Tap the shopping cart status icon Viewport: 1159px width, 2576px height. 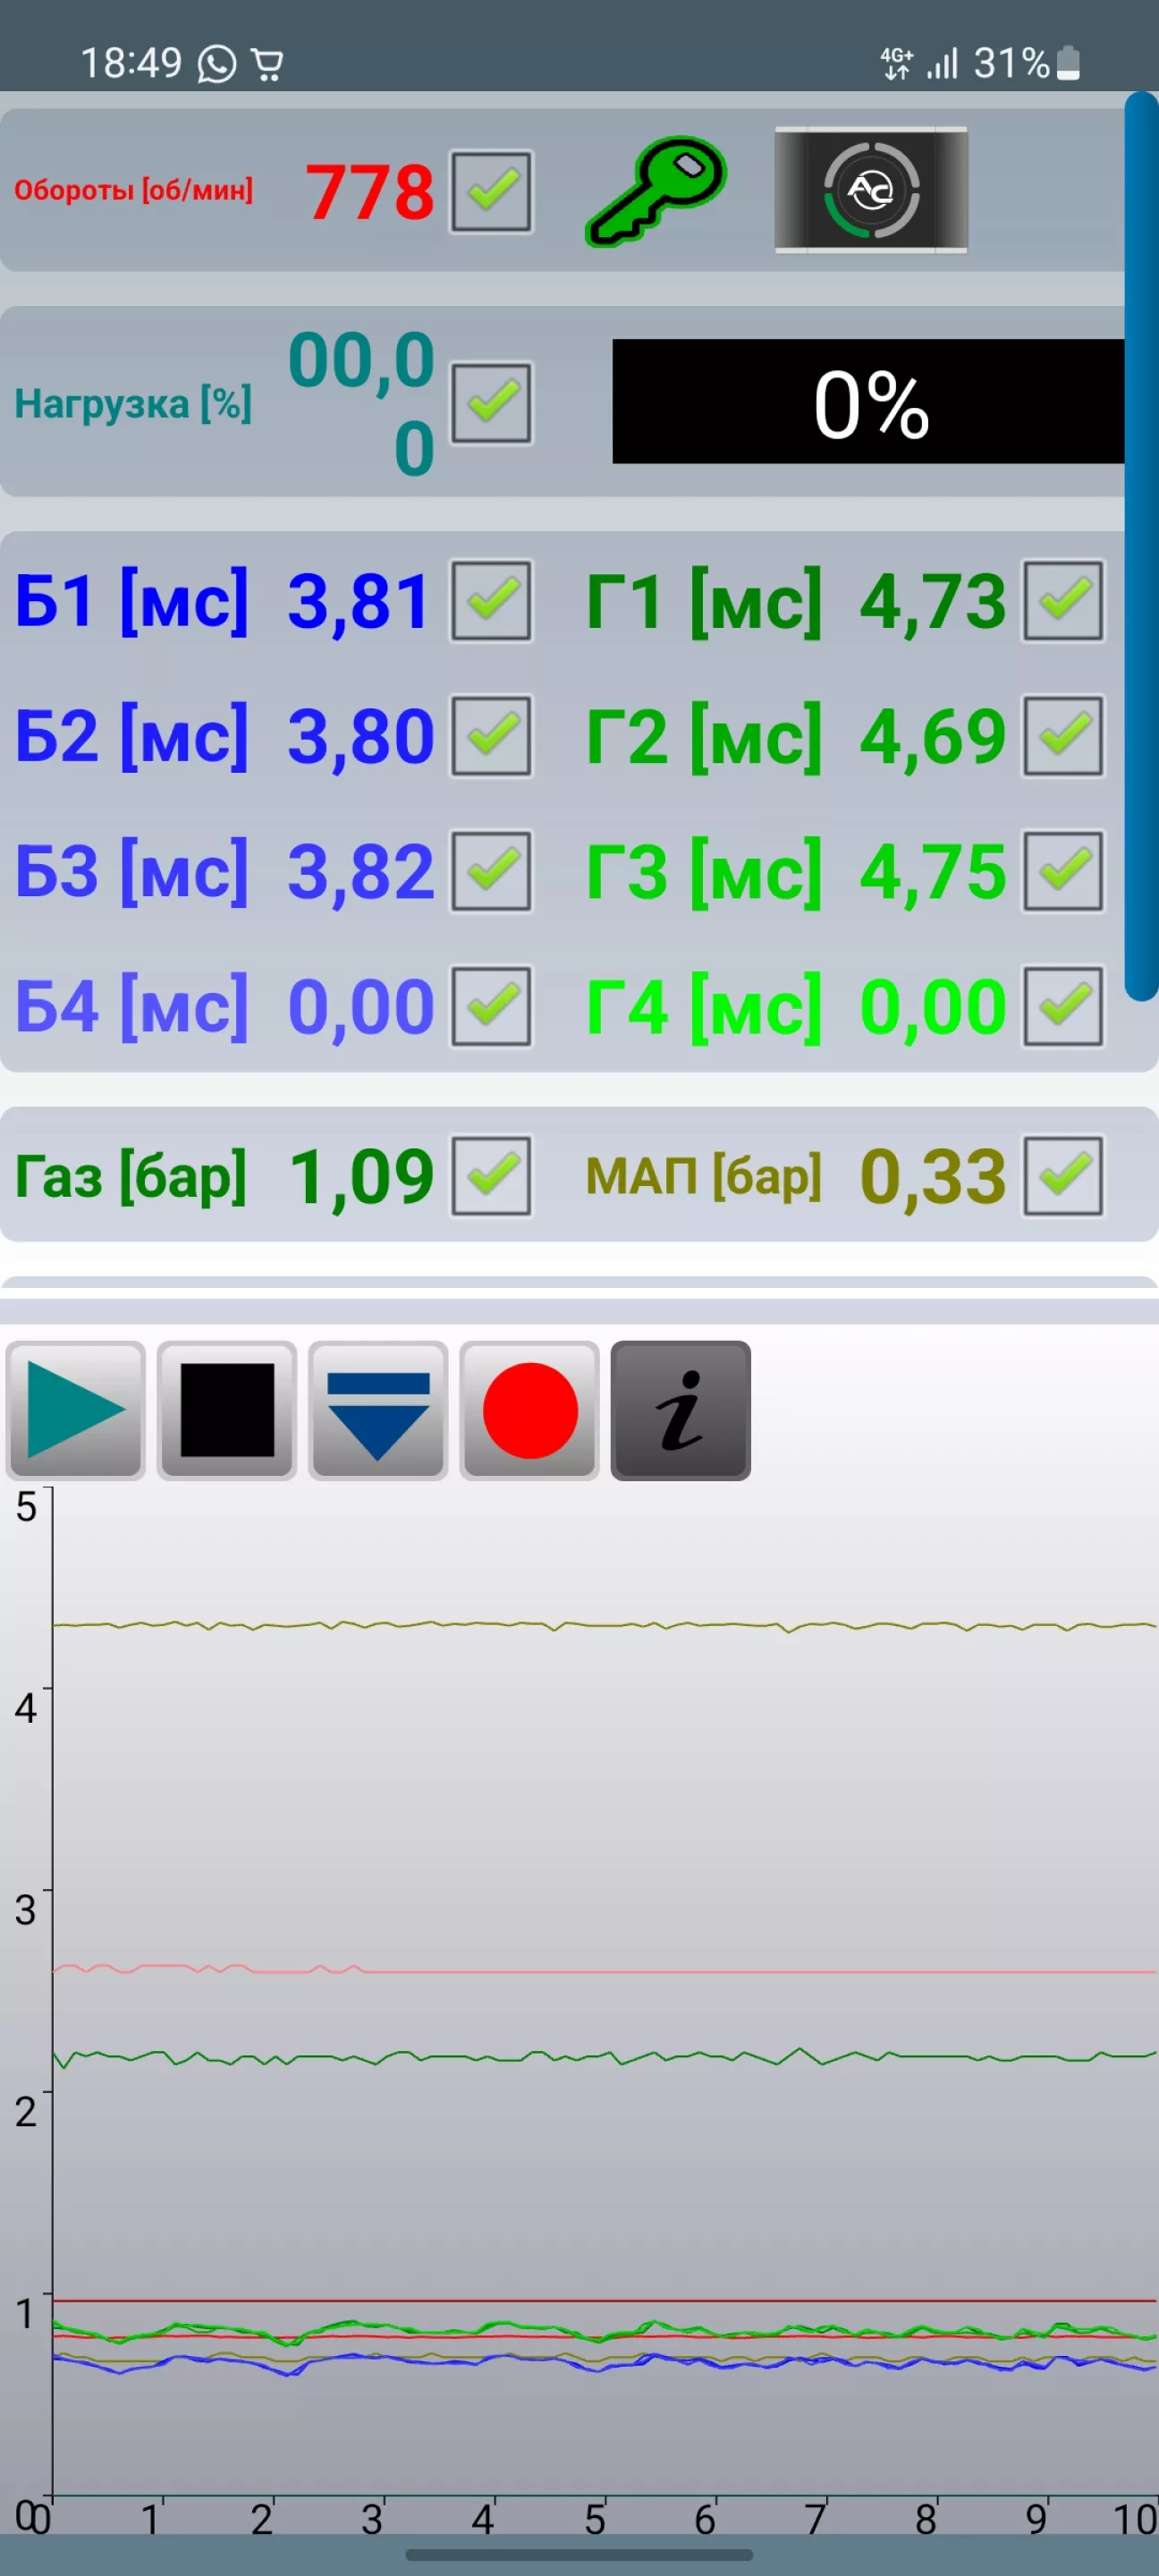[267, 64]
